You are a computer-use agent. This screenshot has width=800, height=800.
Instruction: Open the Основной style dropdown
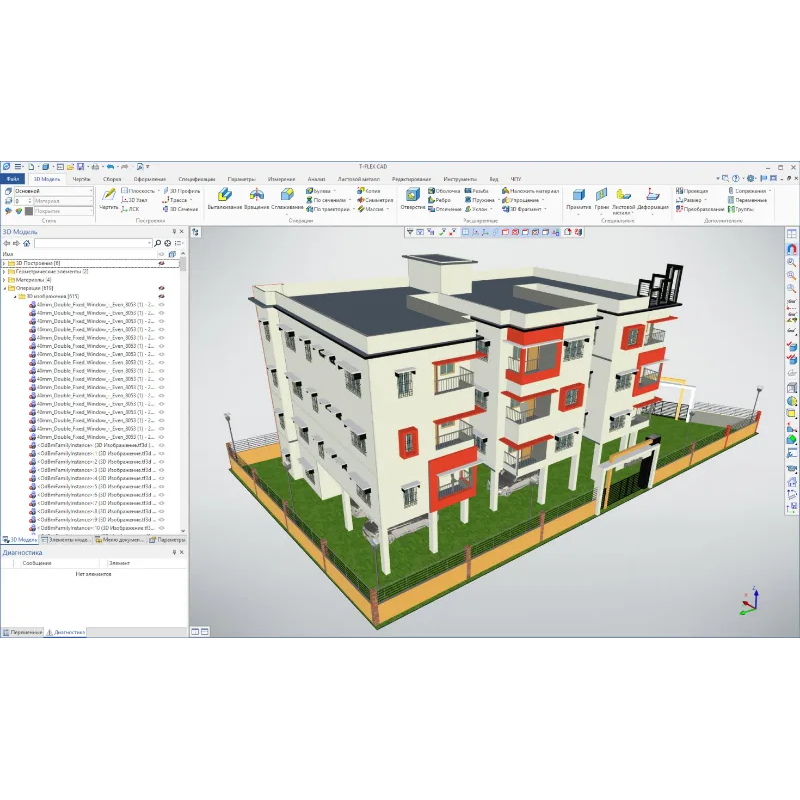89,190
